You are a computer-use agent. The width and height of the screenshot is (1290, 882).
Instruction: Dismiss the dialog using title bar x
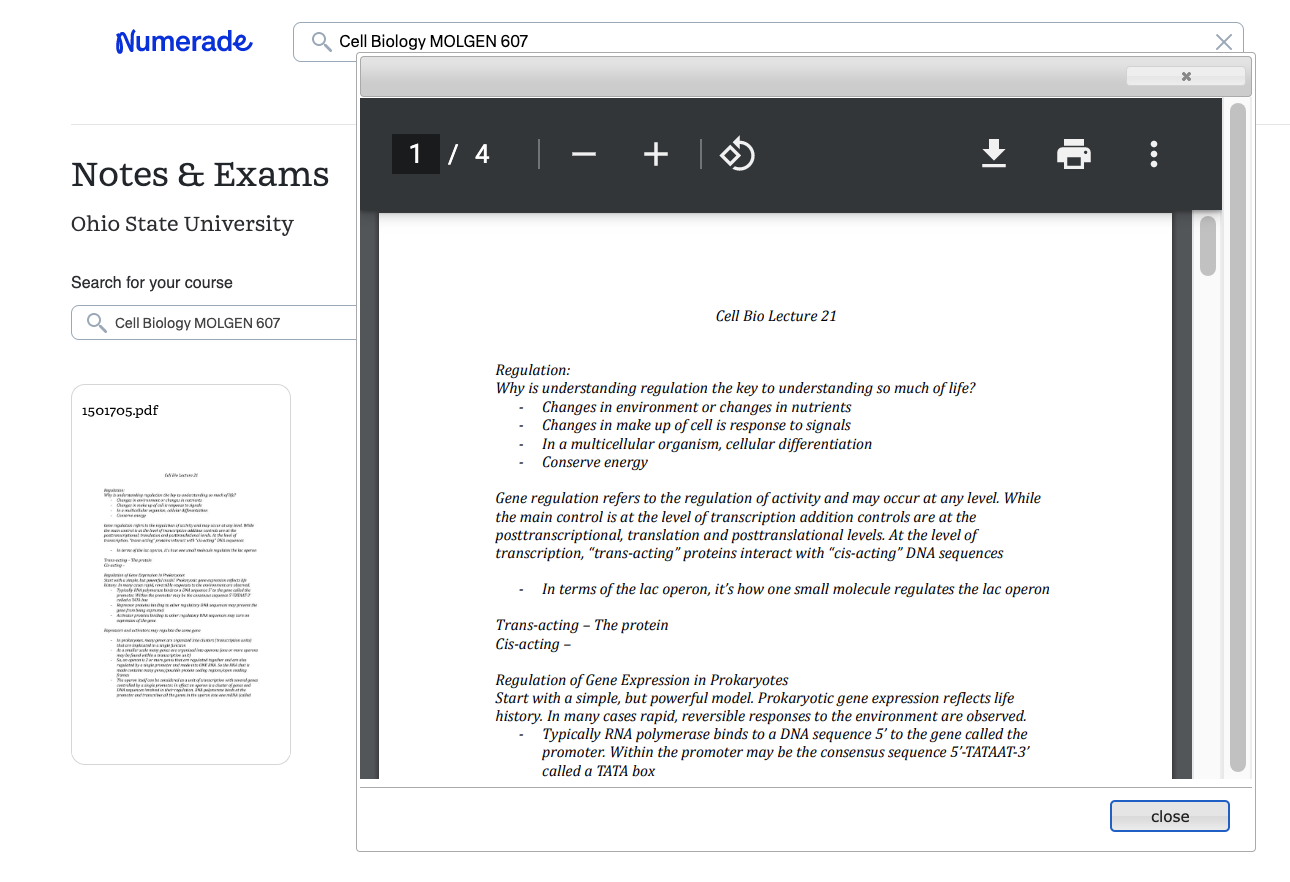pyautogui.click(x=1186, y=76)
